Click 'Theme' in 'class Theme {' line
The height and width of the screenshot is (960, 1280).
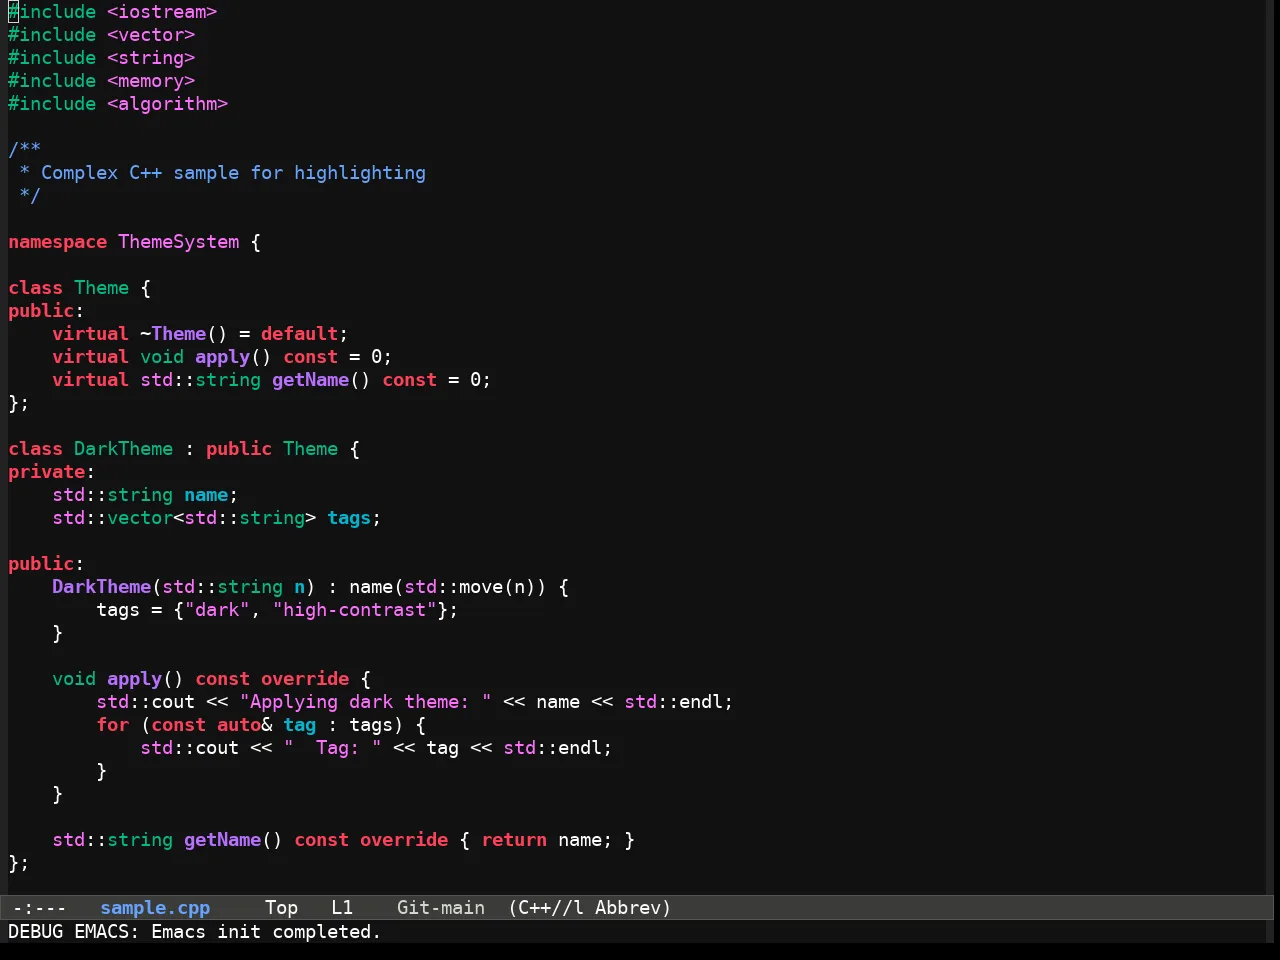point(102,288)
